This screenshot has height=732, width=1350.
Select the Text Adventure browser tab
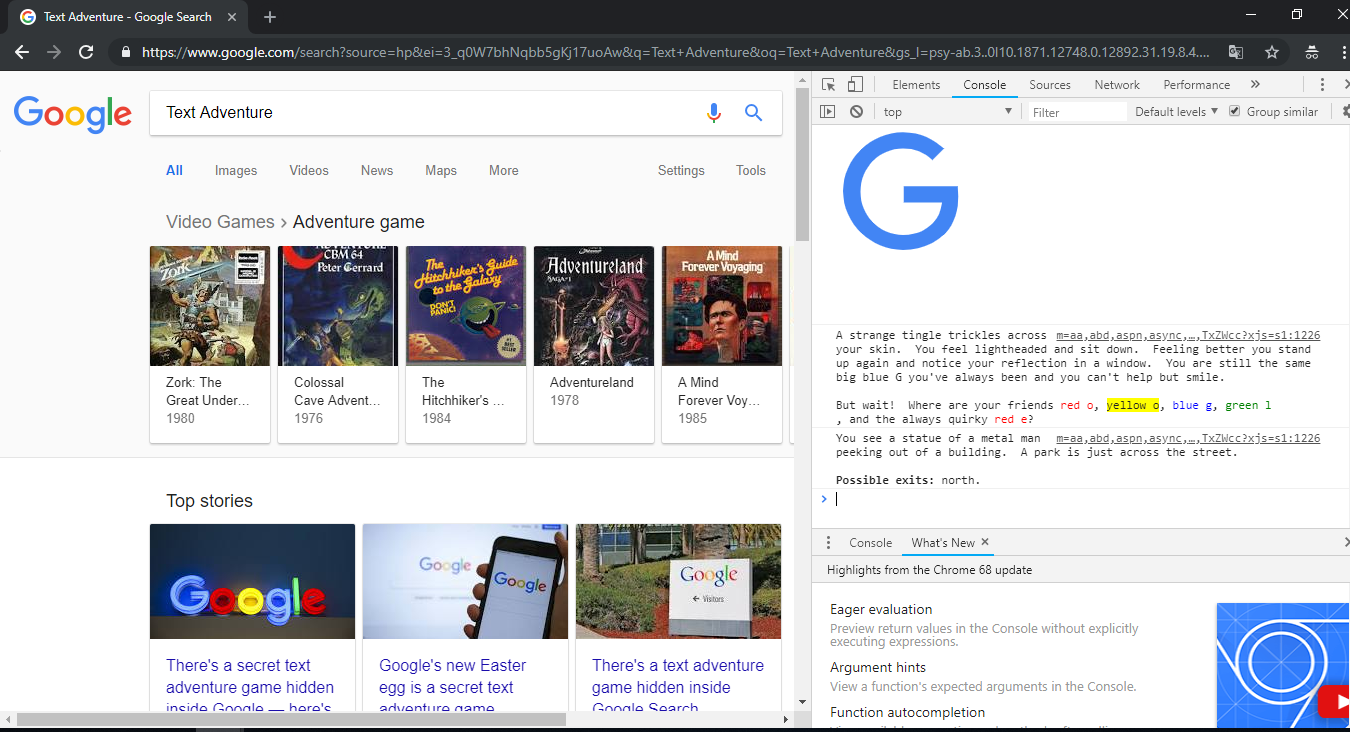tap(127, 17)
